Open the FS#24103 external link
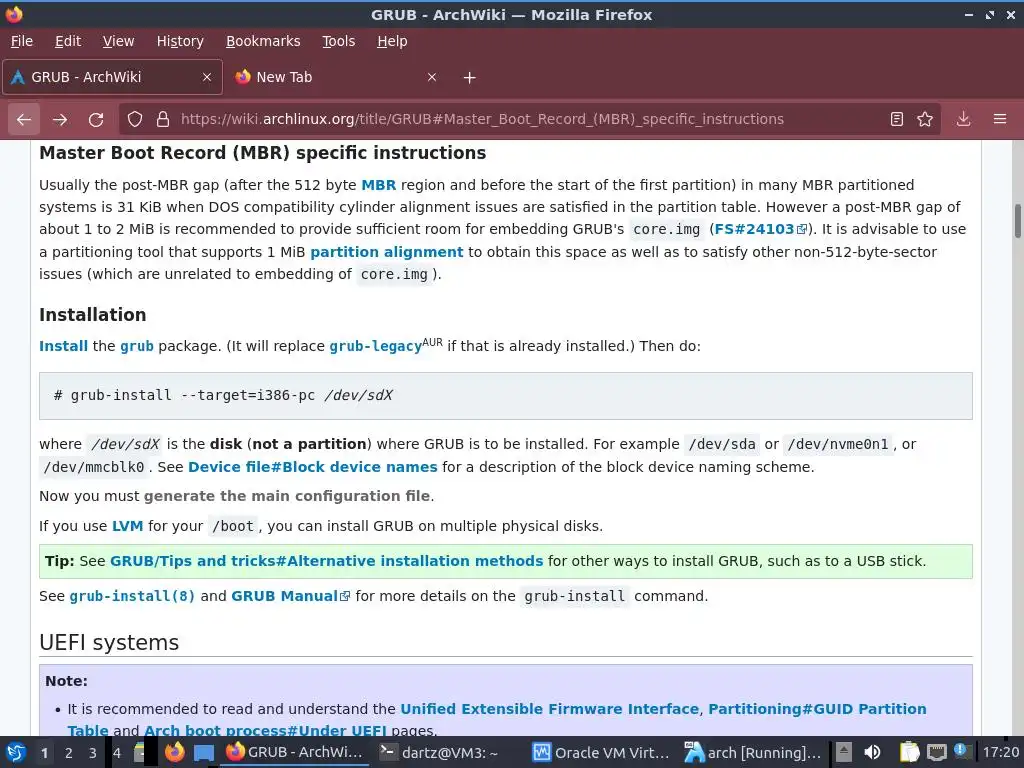 pos(761,229)
